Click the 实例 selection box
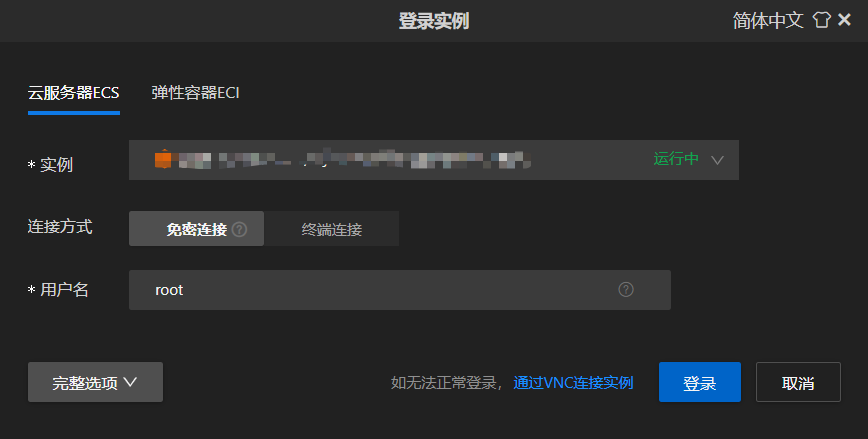Screen dimensions: 868x439 coord(434,159)
